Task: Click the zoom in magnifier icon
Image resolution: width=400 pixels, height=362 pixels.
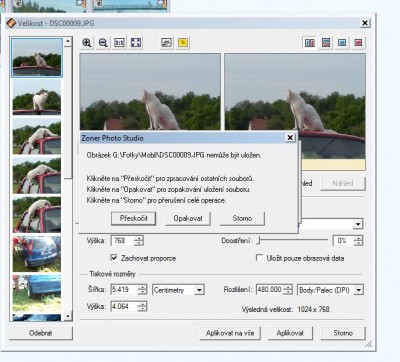Action: 87,43
